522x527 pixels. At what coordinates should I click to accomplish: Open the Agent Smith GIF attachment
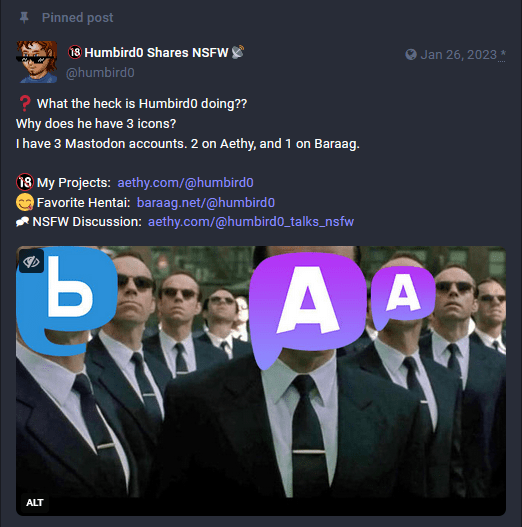coord(261,380)
